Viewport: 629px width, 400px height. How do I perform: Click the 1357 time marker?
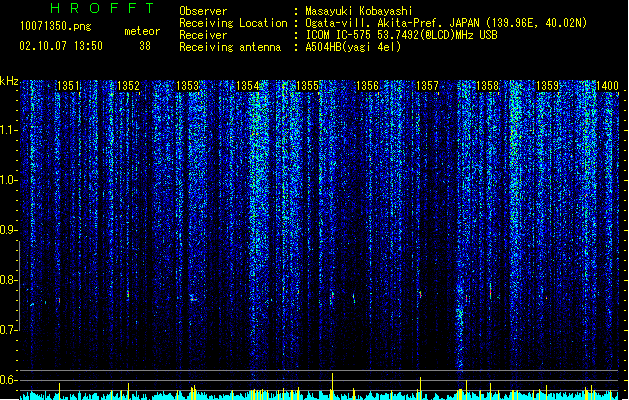pos(427,86)
